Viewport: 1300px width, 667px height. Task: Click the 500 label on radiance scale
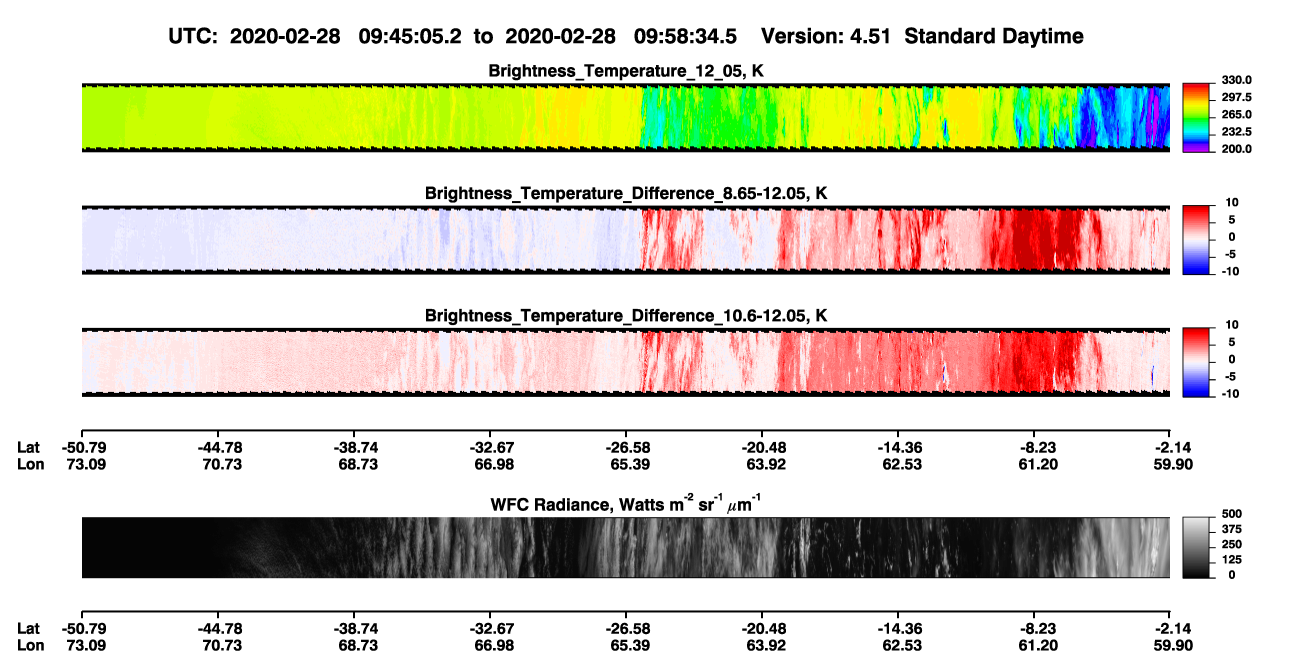(x=1230, y=513)
